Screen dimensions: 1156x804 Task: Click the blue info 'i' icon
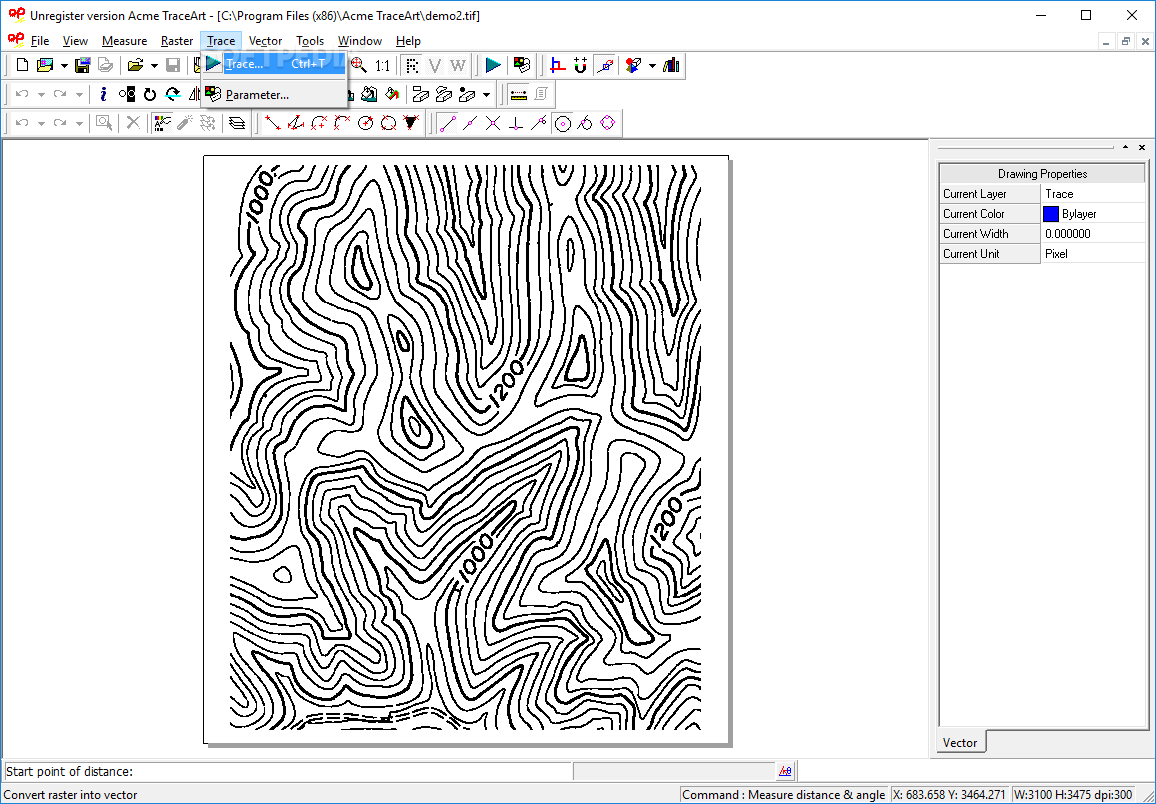coord(104,94)
